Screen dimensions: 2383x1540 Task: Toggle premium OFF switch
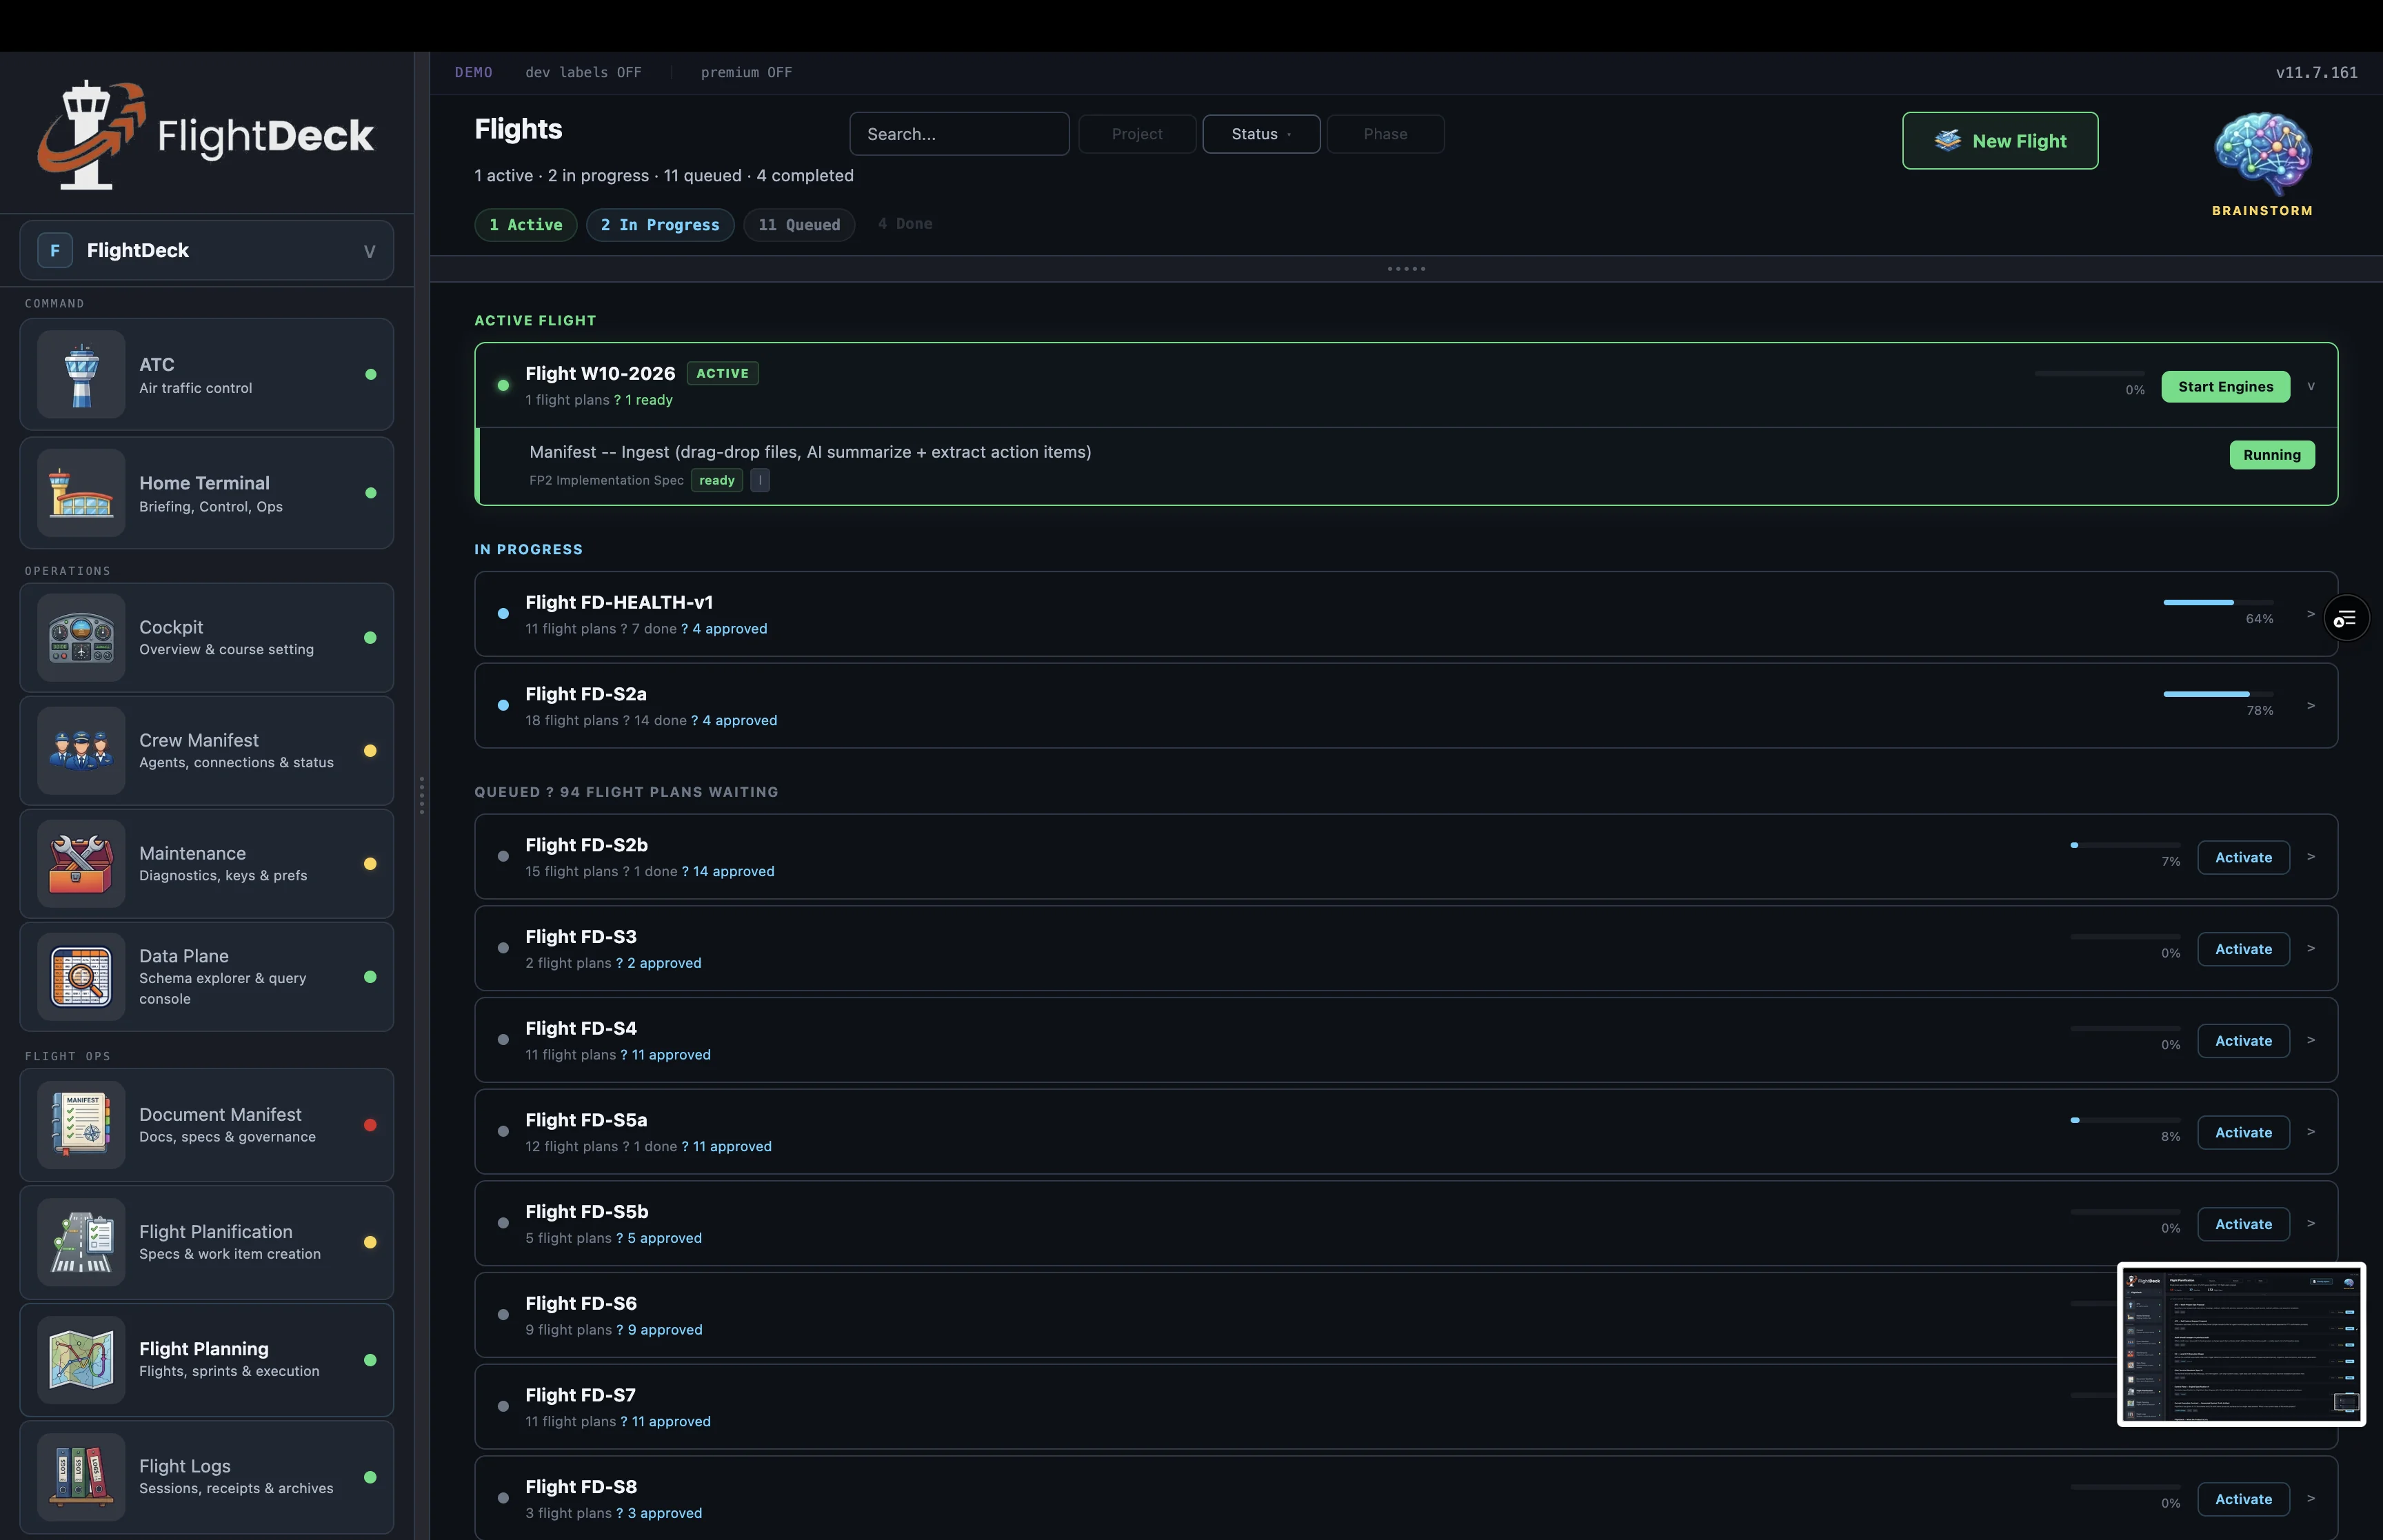[746, 72]
